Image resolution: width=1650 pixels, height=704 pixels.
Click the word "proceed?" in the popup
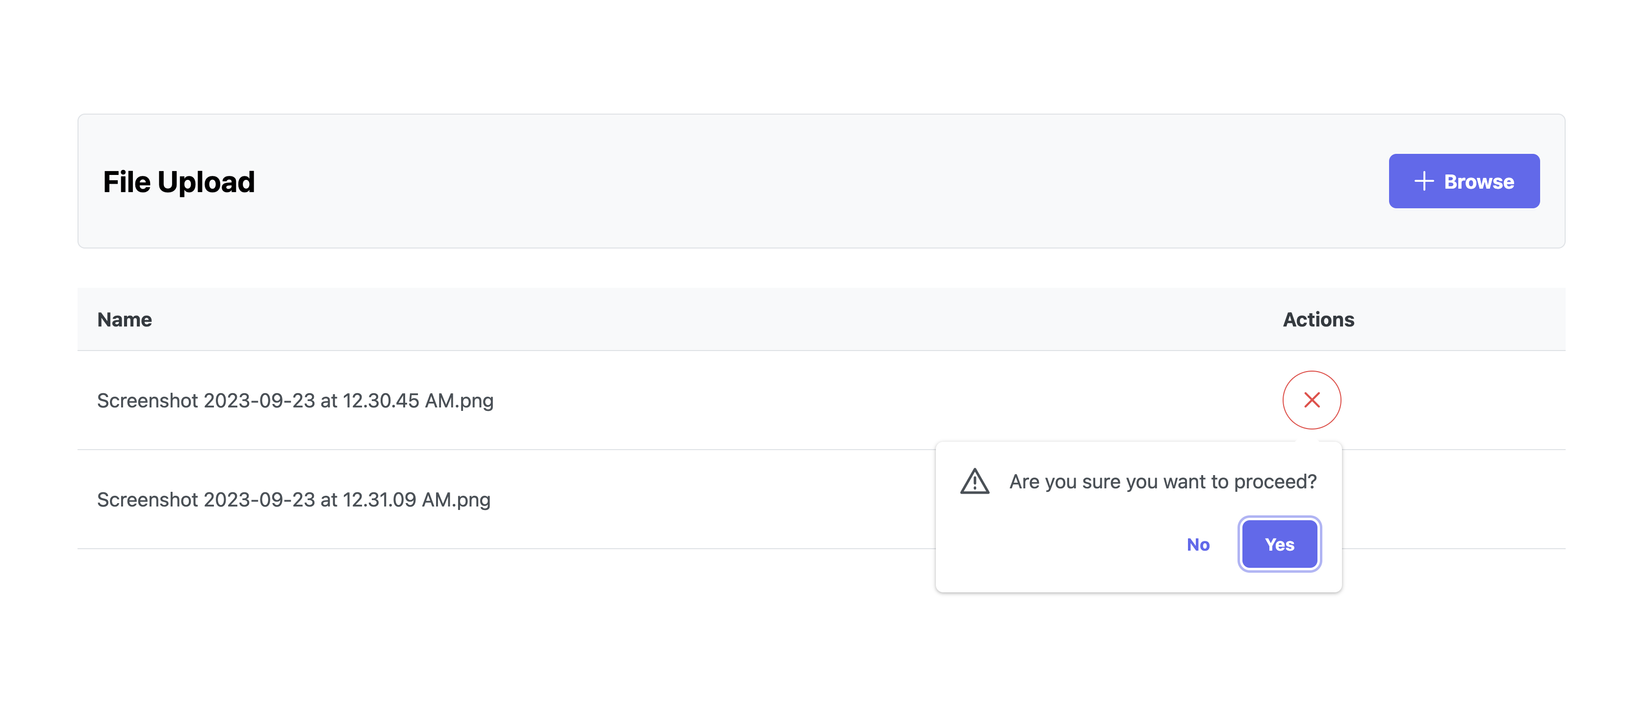pyautogui.click(x=1275, y=482)
